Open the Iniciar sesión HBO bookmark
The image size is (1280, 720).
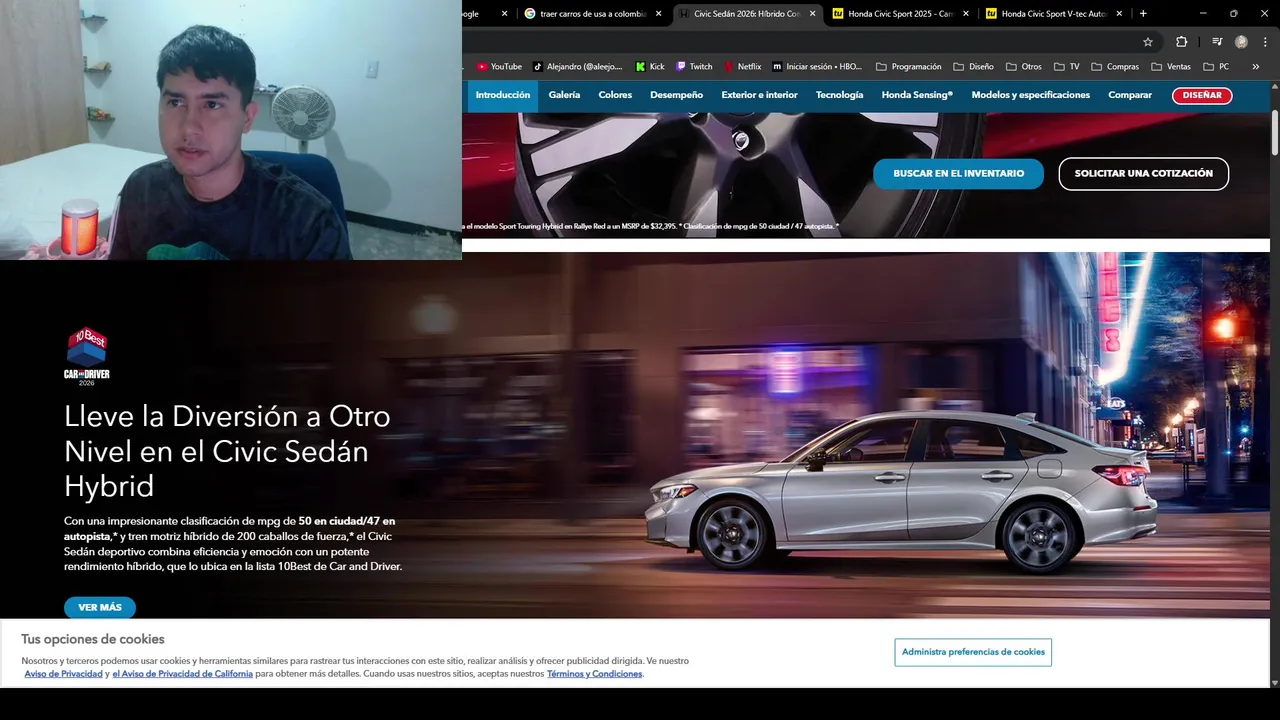click(x=817, y=67)
